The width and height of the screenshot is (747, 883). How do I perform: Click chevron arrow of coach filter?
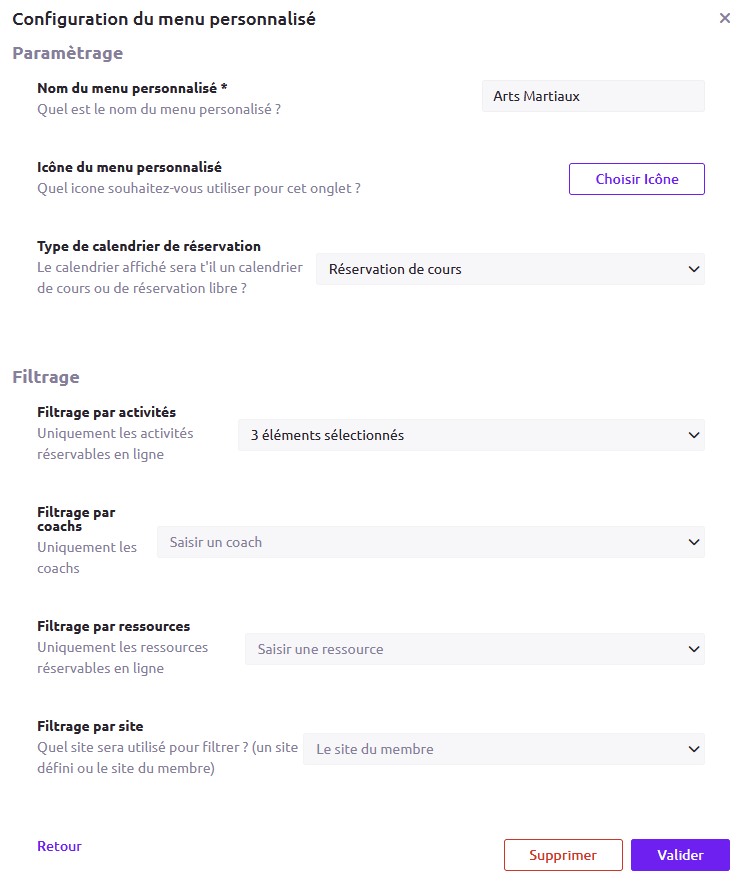693,542
